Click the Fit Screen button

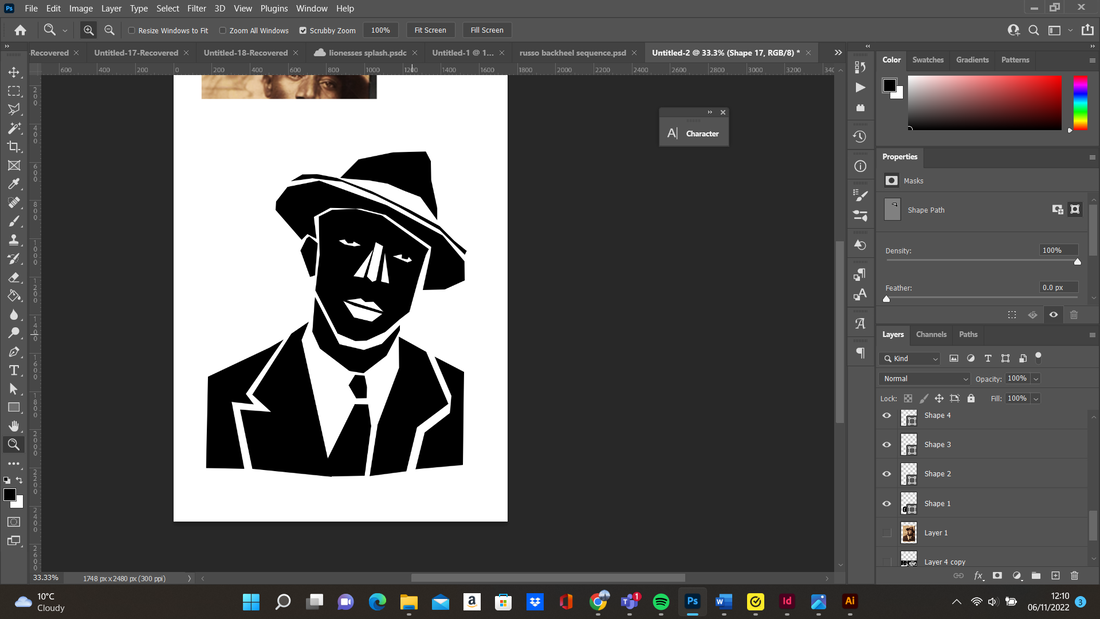click(x=430, y=30)
